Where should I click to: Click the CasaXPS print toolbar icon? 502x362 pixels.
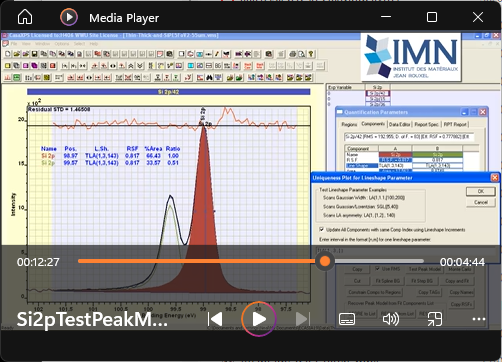tap(293, 54)
